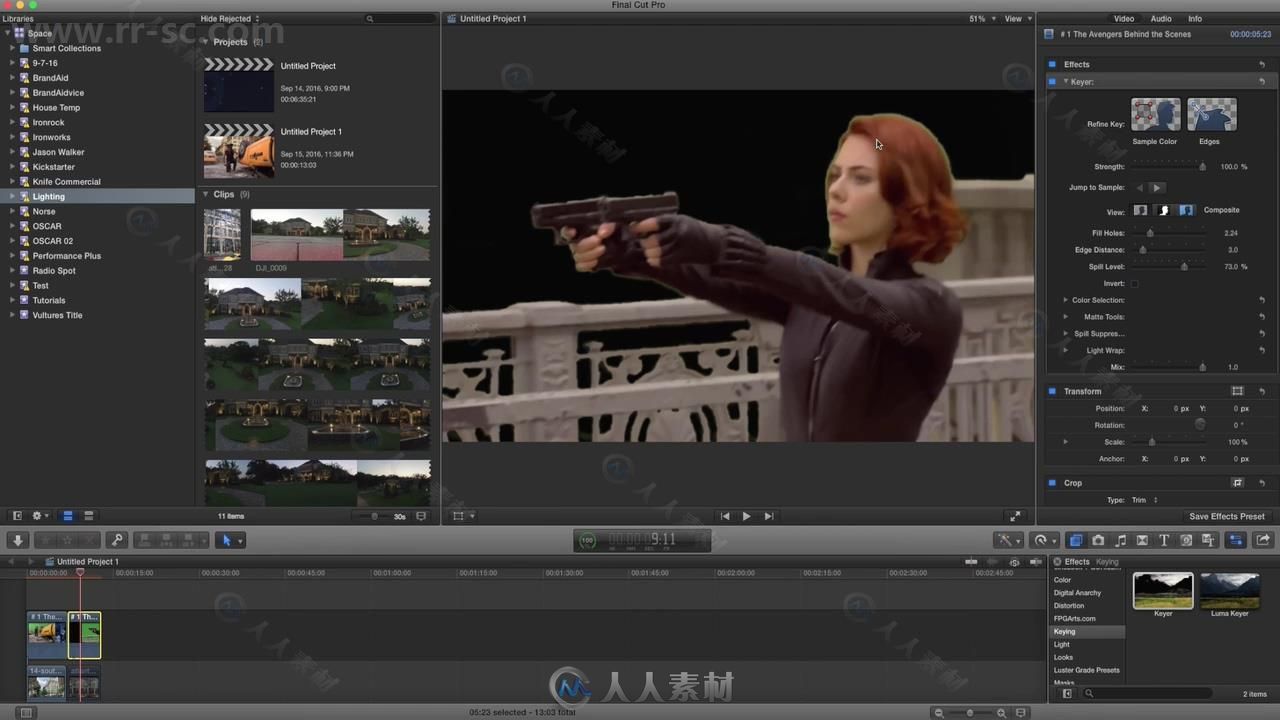Open the viewer View options menu
The height and width of the screenshot is (720, 1280).
[x=1017, y=19]
